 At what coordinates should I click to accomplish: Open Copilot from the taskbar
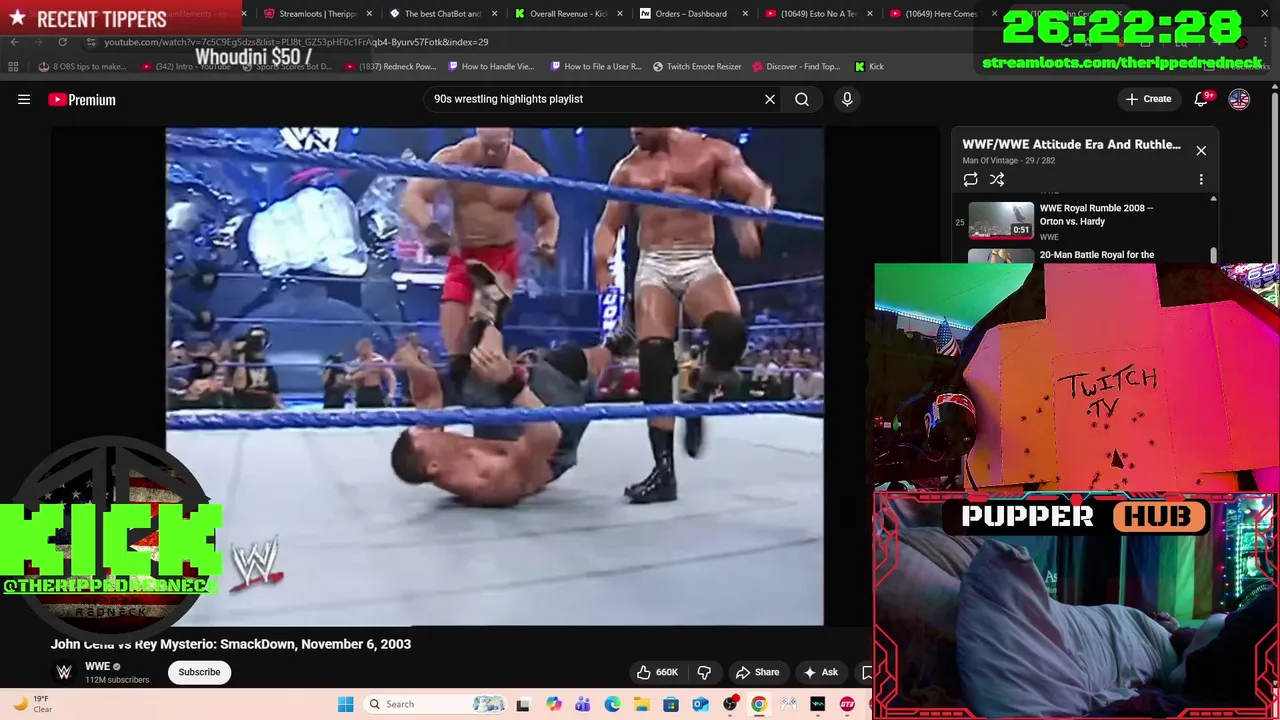point(553,704)
